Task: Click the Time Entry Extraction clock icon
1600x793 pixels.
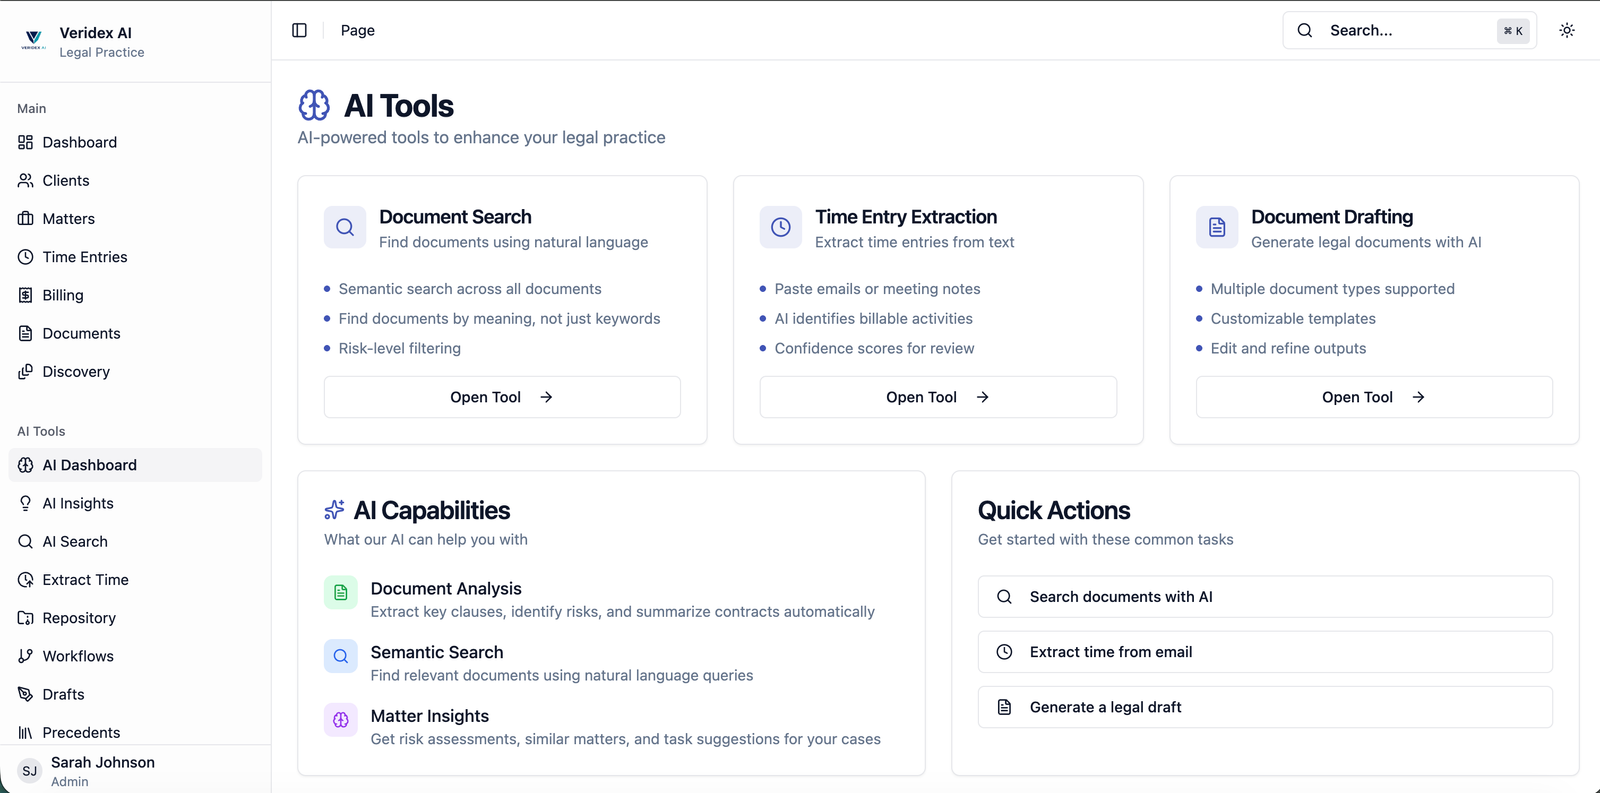Action: pyautogui.click(x=781, y=227)
